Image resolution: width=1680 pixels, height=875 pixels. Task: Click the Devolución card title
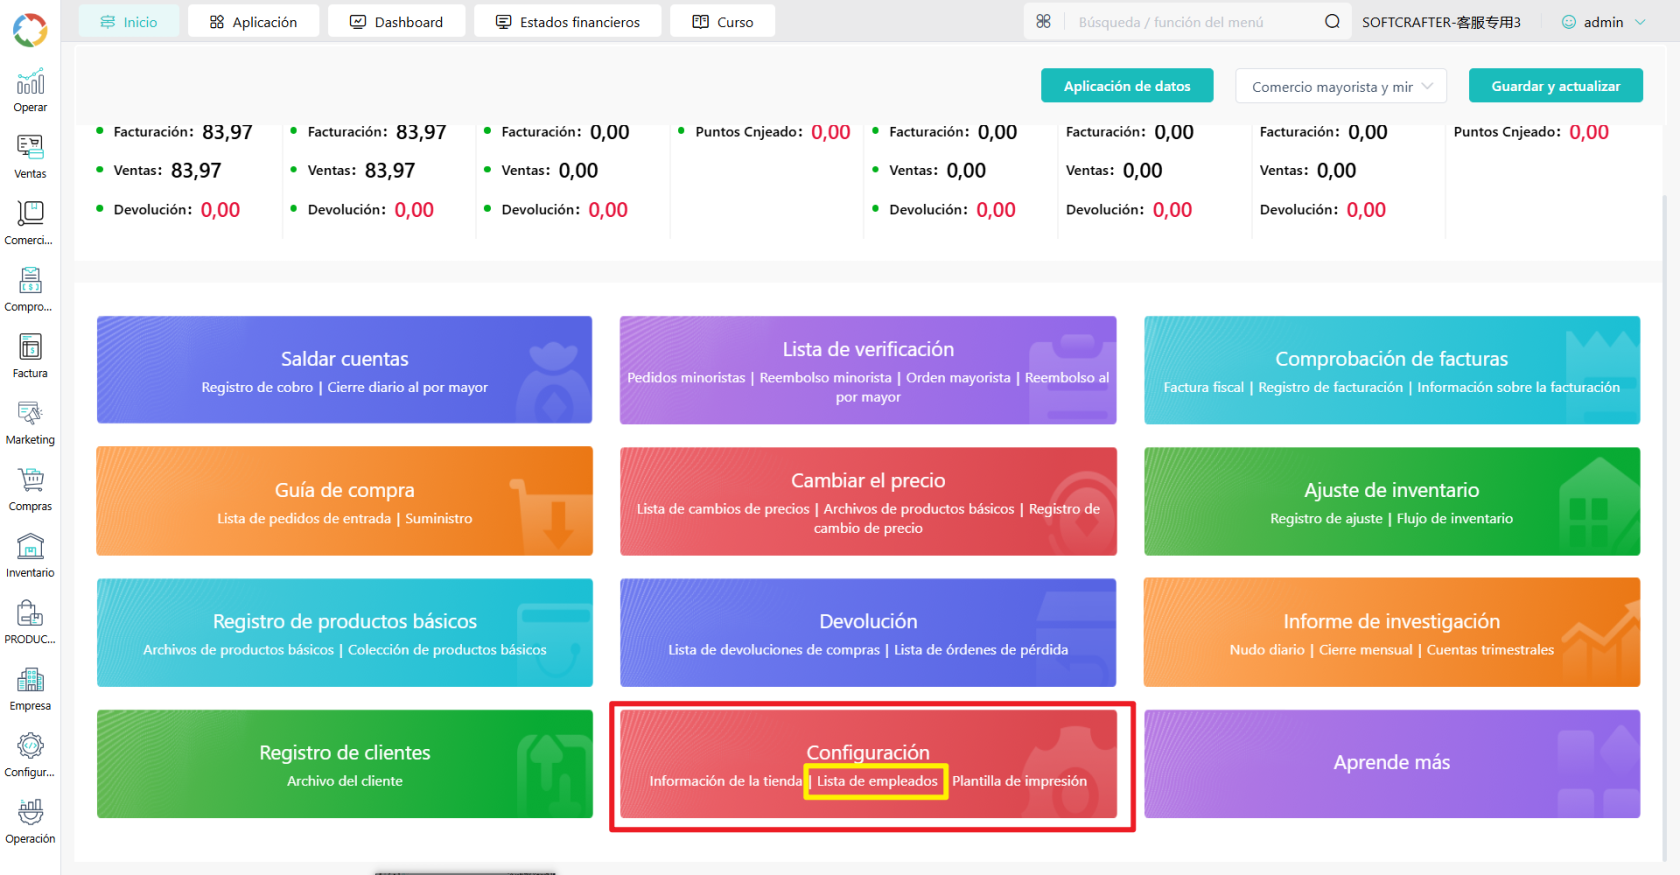coord(868,621)
